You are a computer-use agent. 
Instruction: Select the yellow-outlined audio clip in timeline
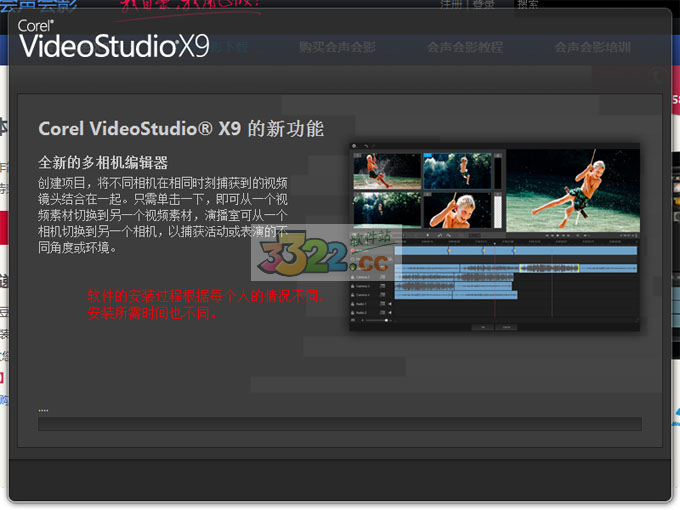tap(548, 268)
